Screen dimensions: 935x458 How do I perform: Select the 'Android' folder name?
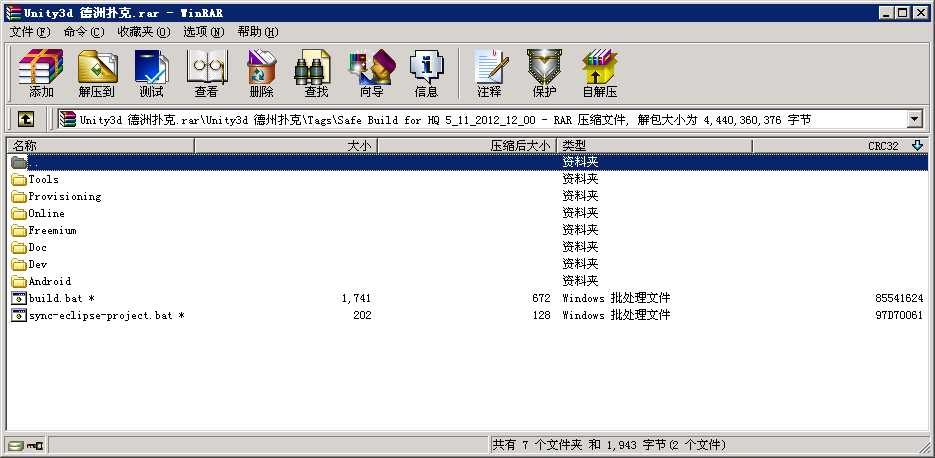pyautogui.click(x=49, y=281)
